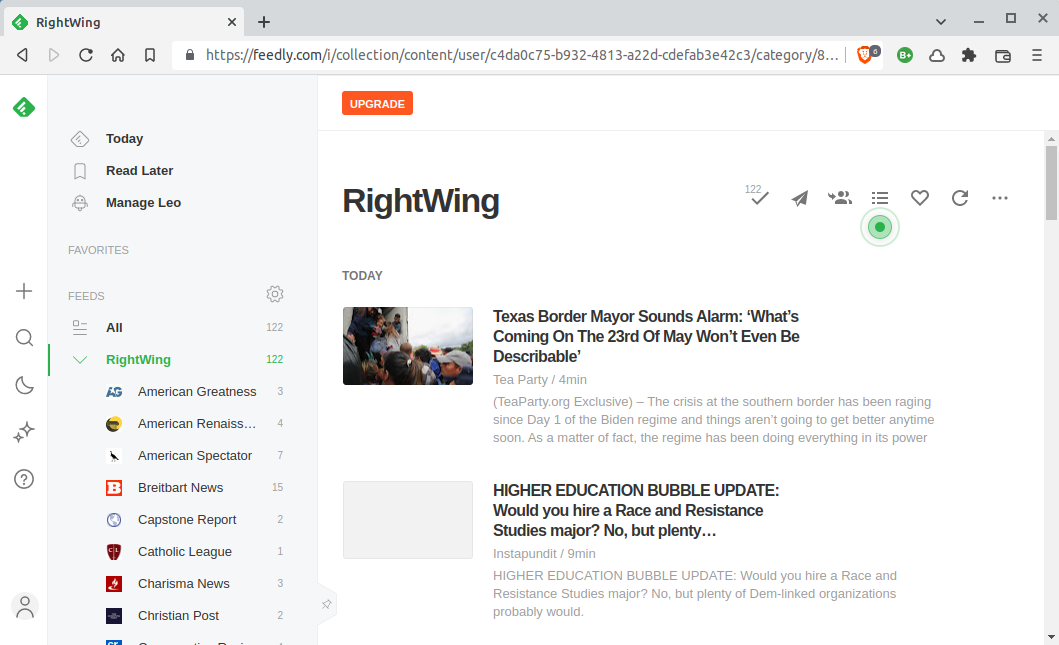Screen dimensions: 1059x645
Task: Open the user profile avatar icon
Action: [x=24, y=607]
